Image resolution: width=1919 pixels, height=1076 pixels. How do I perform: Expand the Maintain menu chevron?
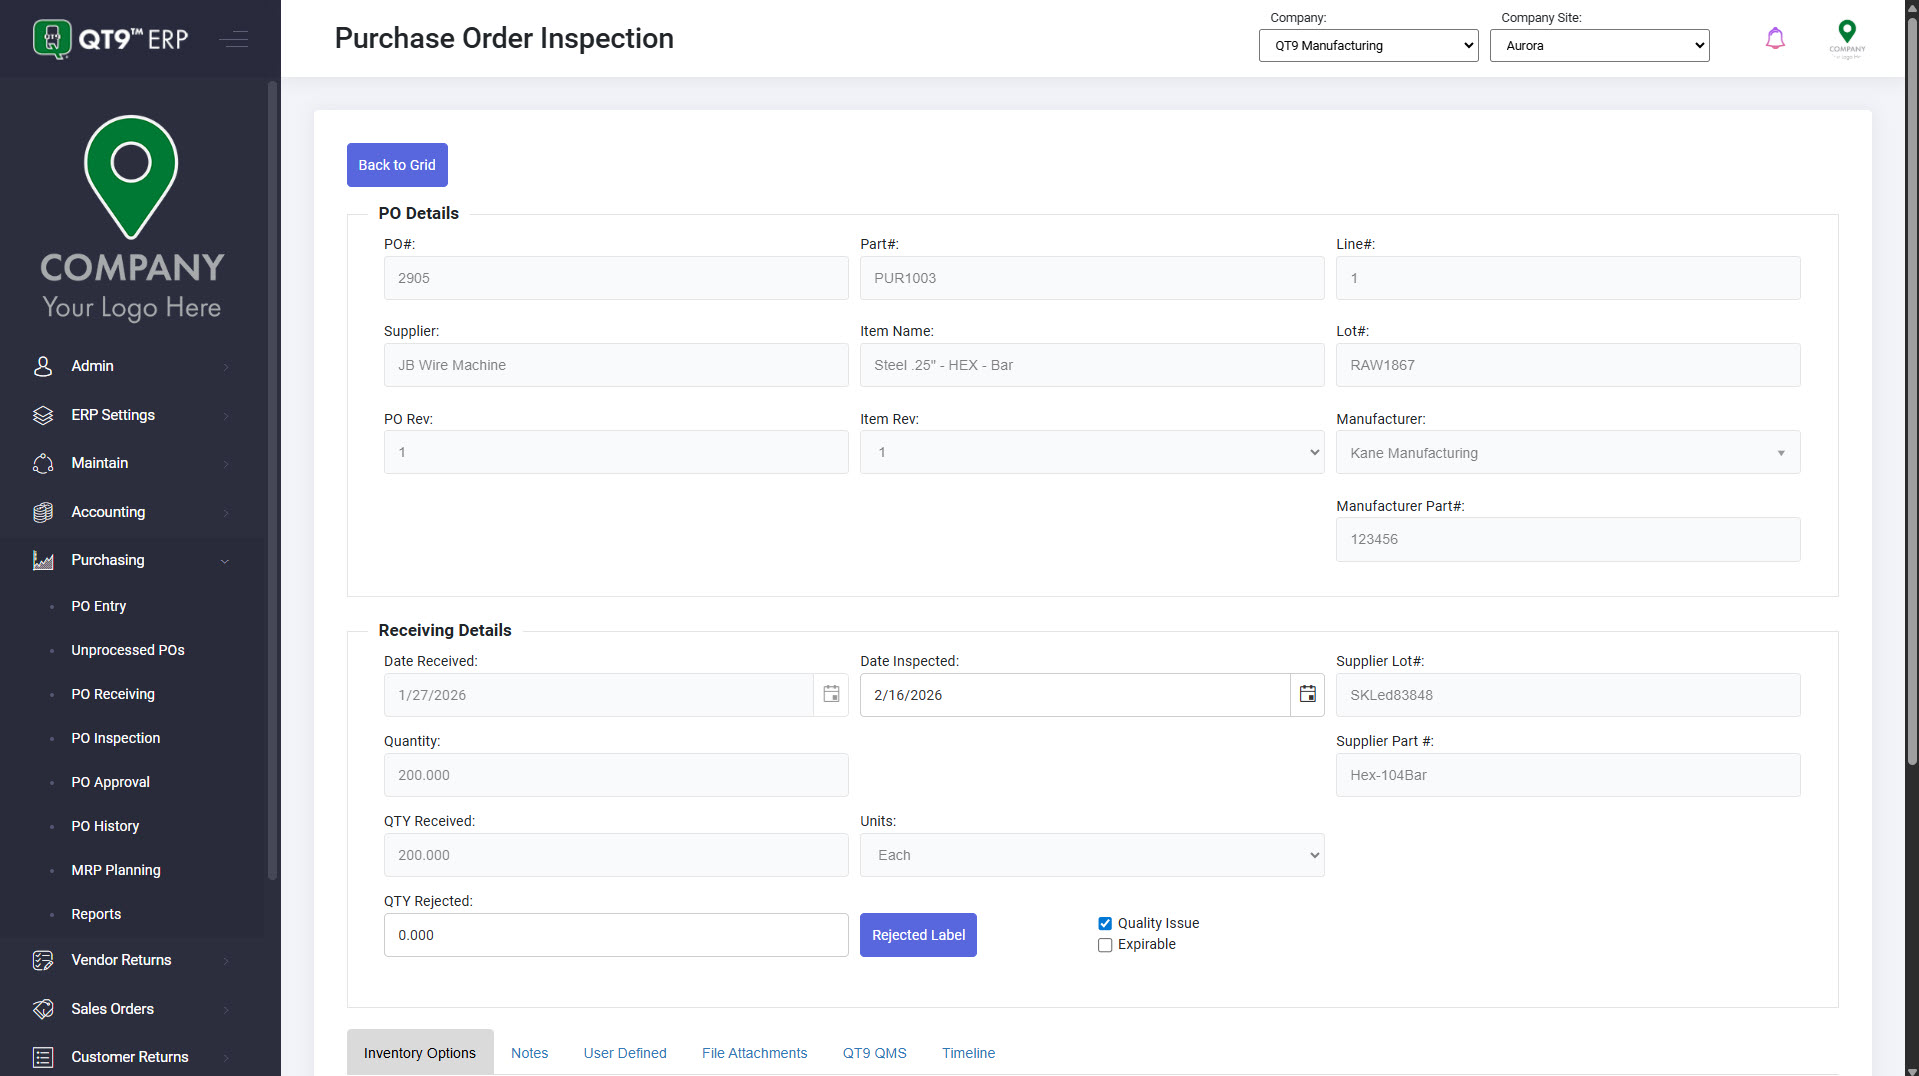tap(226, 464)
